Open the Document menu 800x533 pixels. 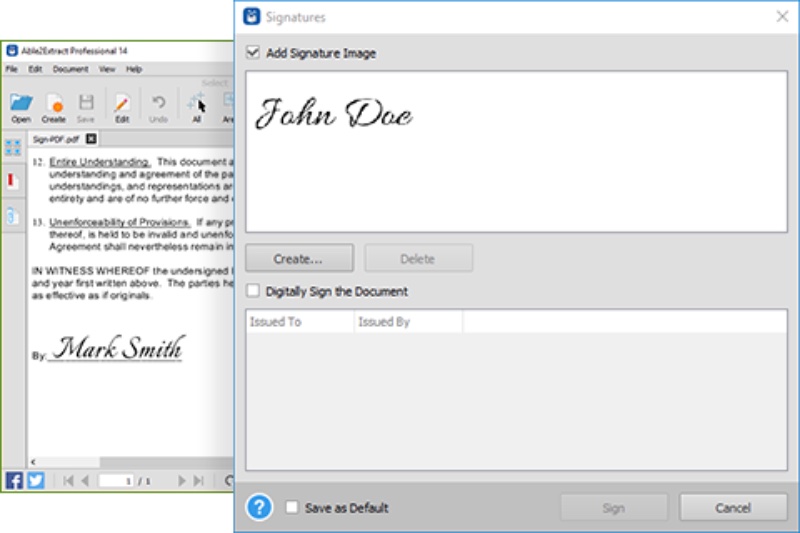pyautogui.click(x=70, y=69)
